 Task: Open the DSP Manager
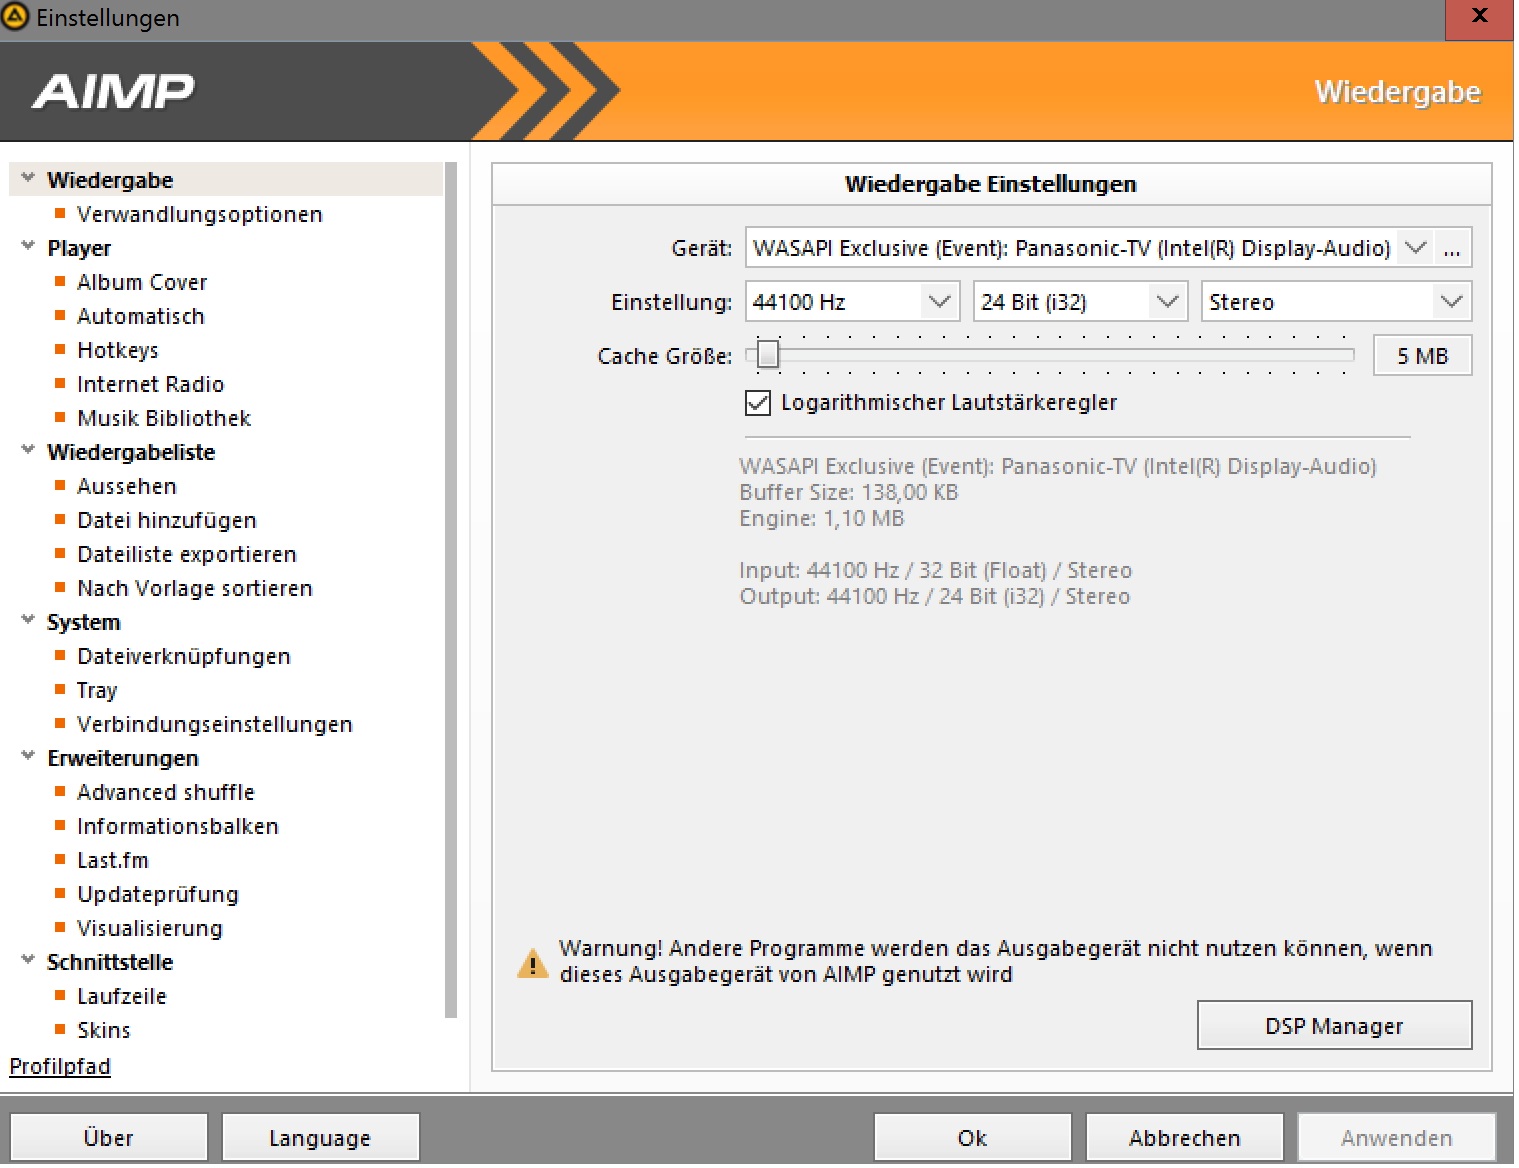[1334, 1026]
